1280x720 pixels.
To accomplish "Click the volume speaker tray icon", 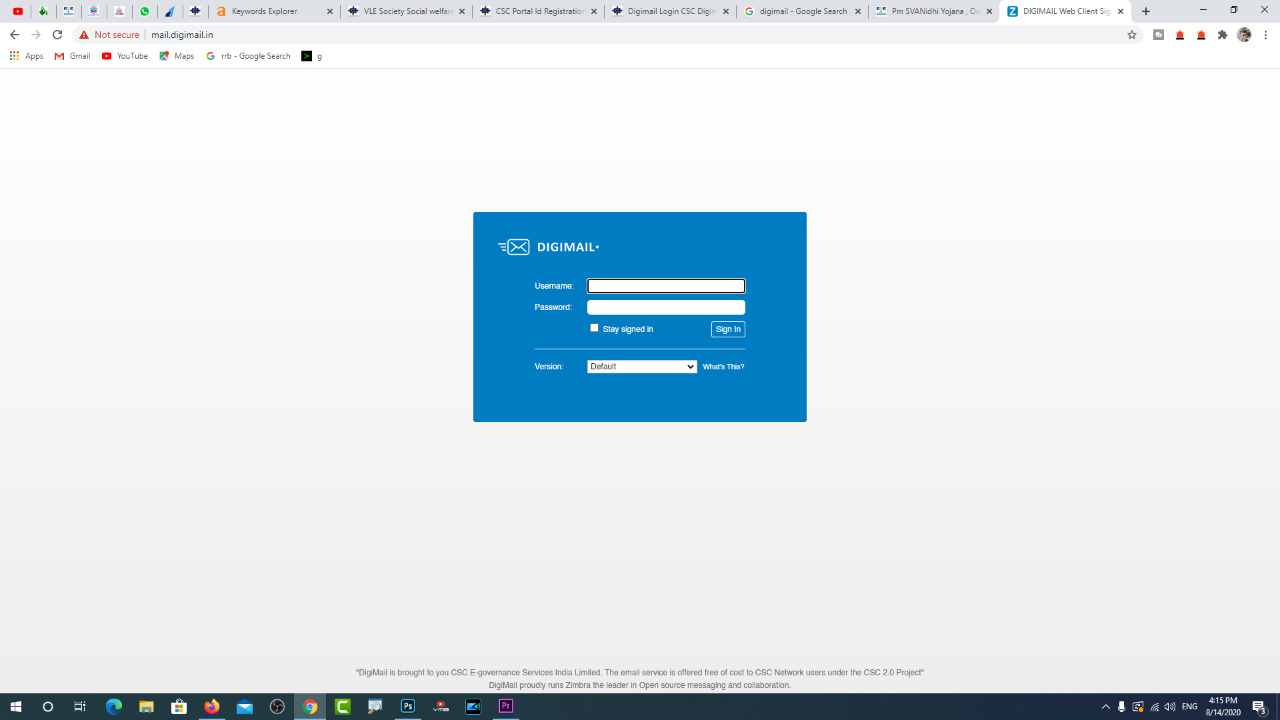I will tap(1170, 707).
